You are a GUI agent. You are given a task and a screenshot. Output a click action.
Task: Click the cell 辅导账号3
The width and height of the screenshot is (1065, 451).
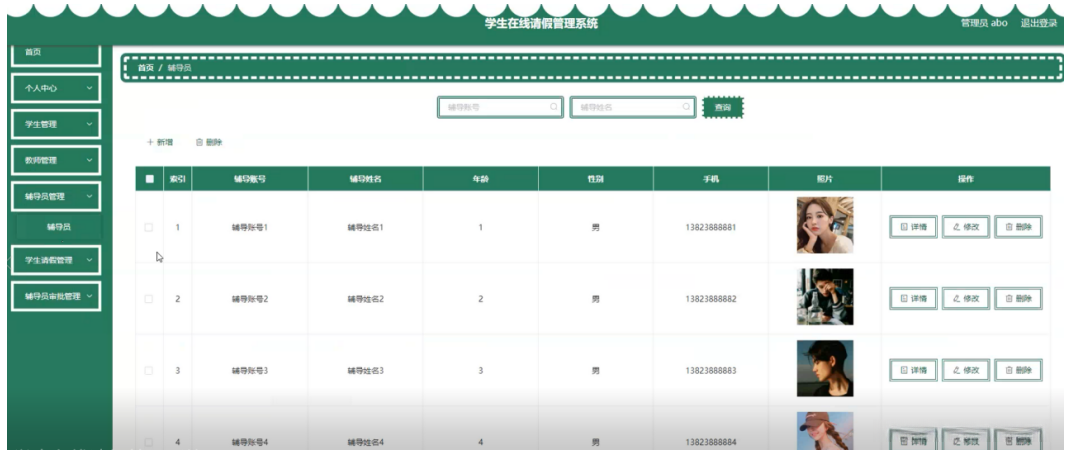point(250,371)
